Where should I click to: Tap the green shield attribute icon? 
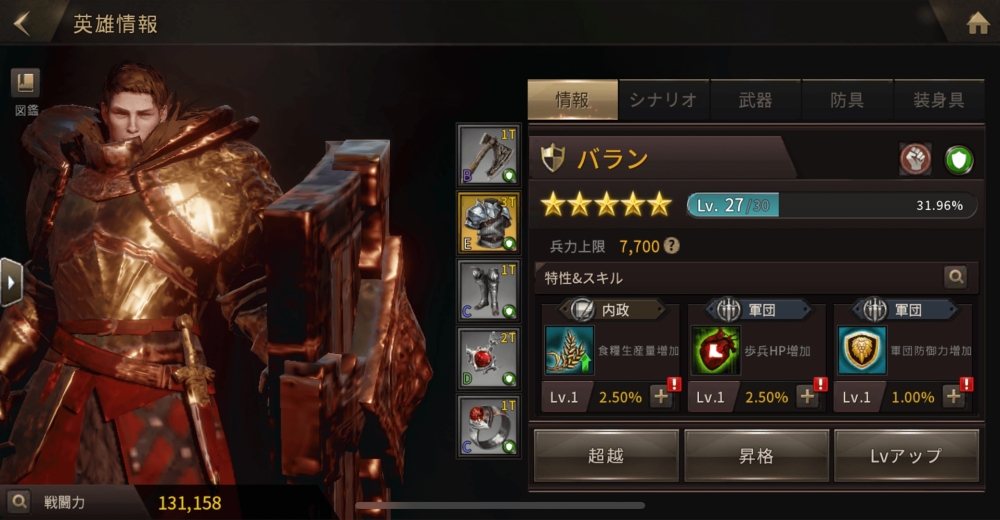[x=959, y=160]
